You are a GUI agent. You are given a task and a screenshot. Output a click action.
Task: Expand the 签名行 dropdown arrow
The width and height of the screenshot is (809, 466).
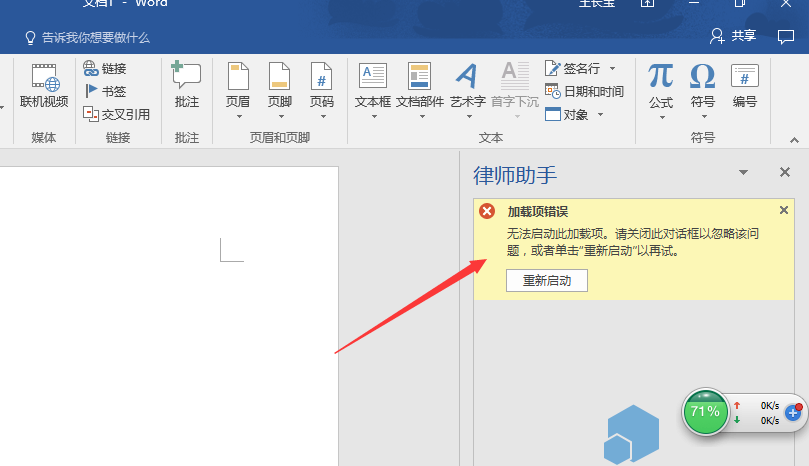[x=612, y=68]
